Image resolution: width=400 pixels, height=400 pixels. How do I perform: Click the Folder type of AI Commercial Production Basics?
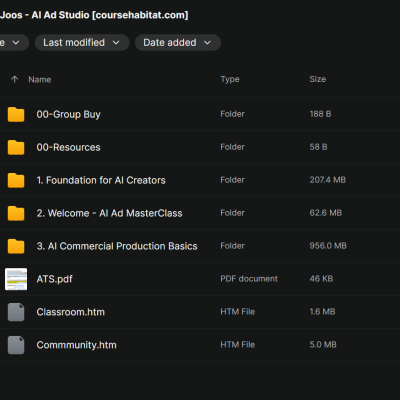pyautogui.click(x=233, y=246)
